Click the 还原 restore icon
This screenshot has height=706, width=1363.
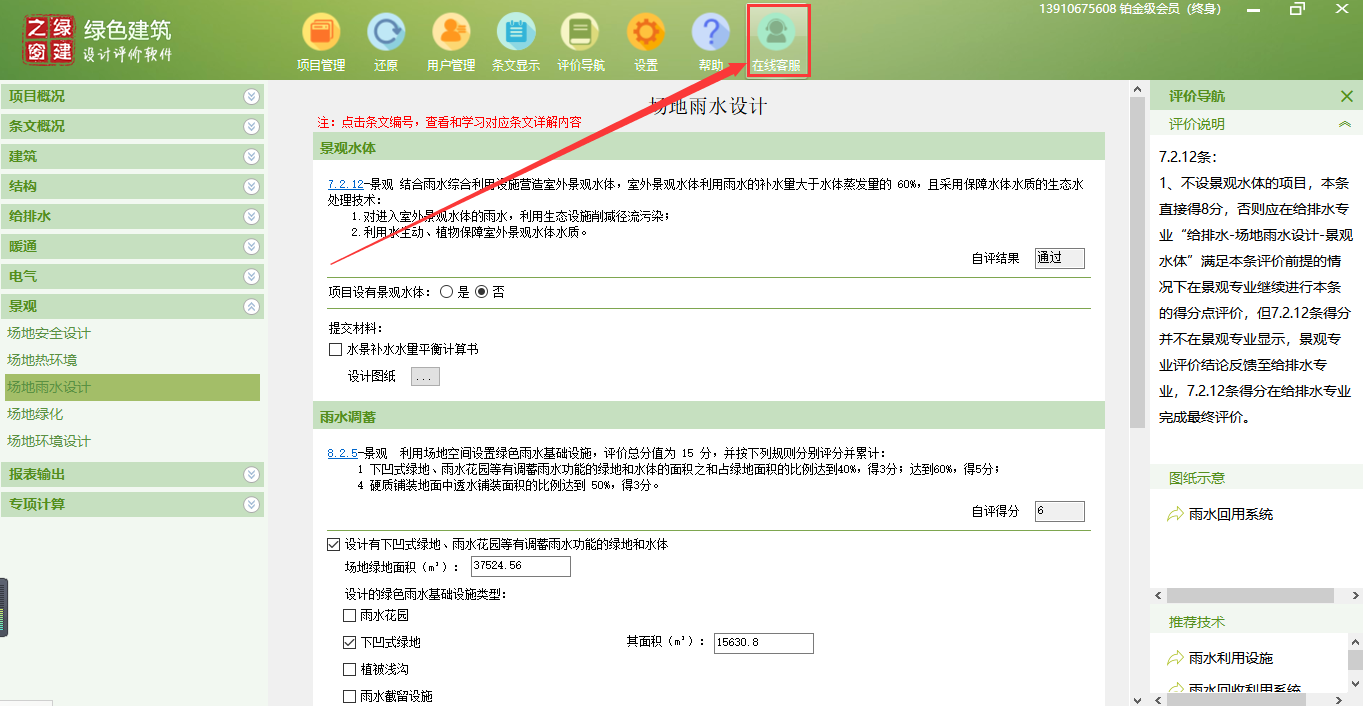pyautogui.click(x=386, y=34)
